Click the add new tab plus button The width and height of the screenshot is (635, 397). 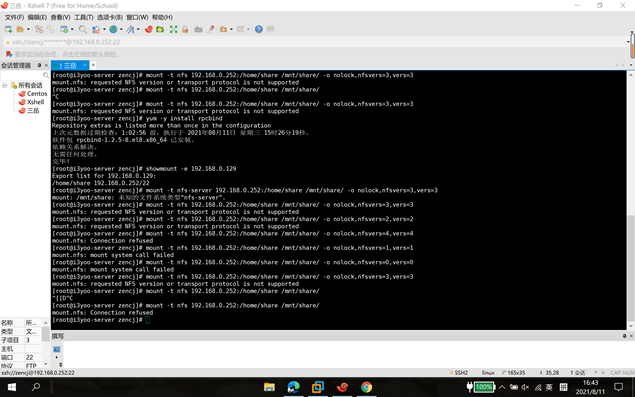coord(93,65)
